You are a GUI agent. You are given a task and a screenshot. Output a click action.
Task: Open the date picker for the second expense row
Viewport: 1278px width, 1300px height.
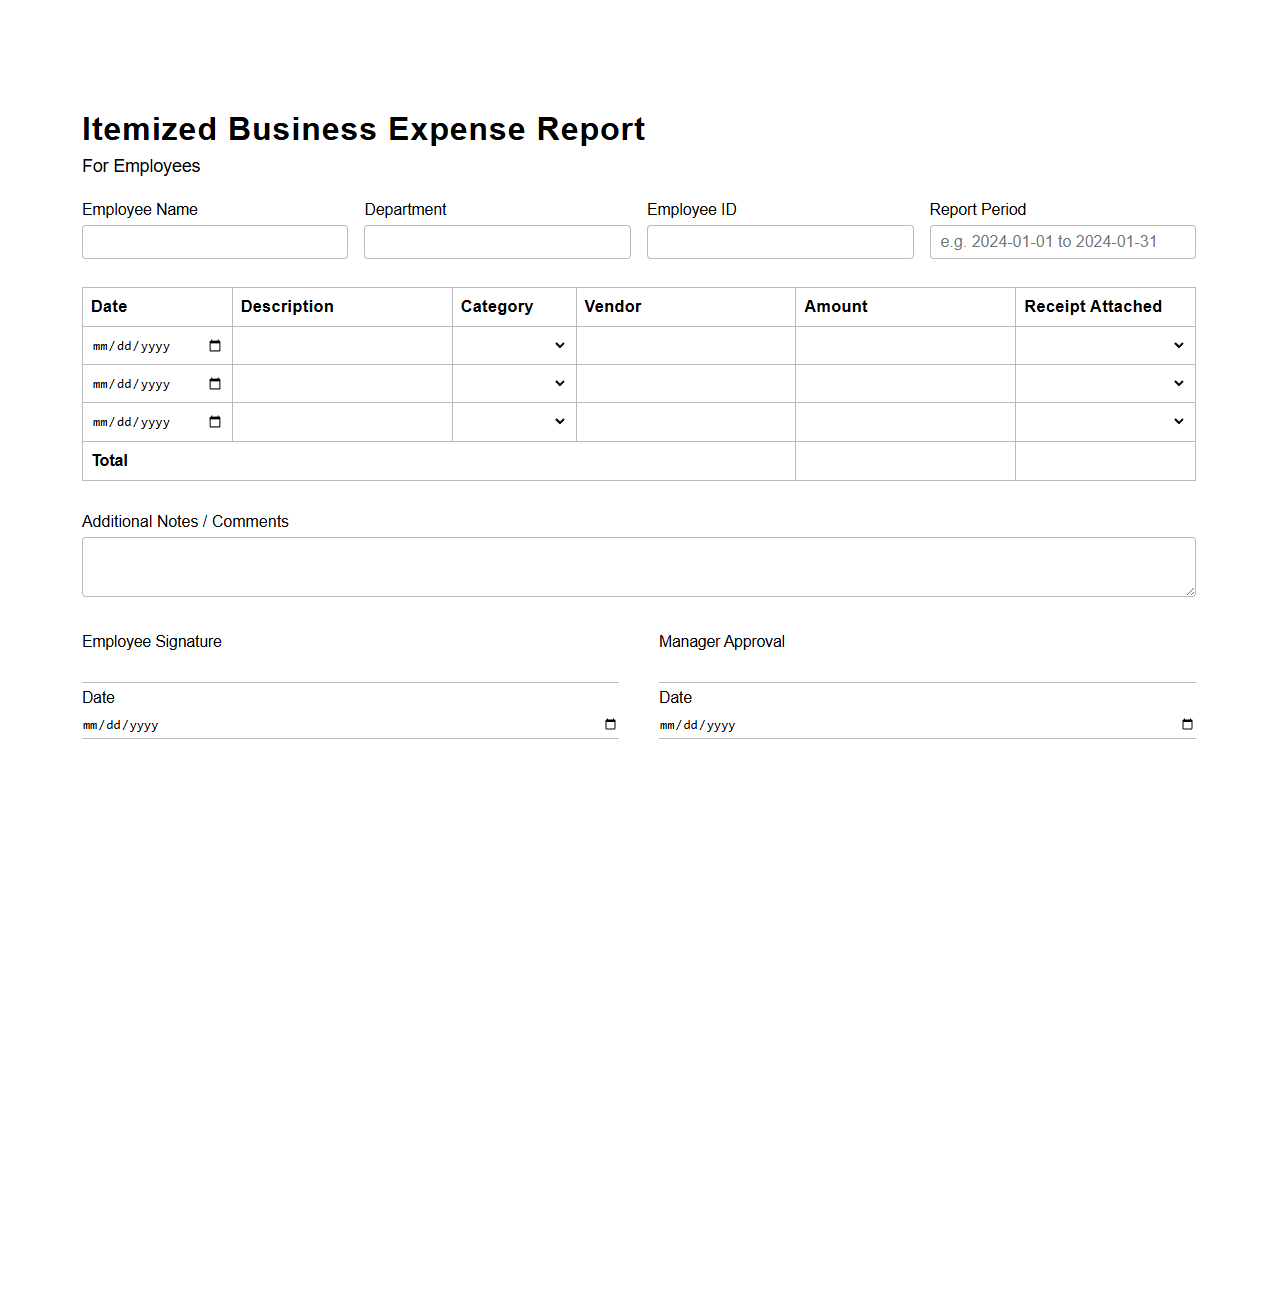[214, 383]
